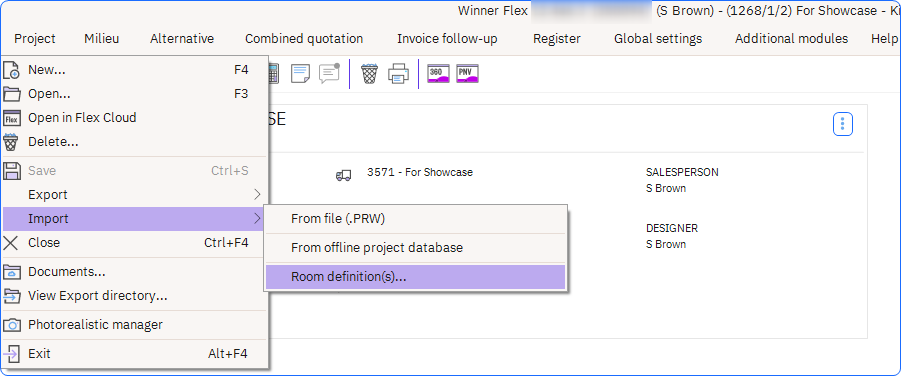Open the Alternative menu
The width and height of the screenshot is (901, 376).
click(182, 39)
